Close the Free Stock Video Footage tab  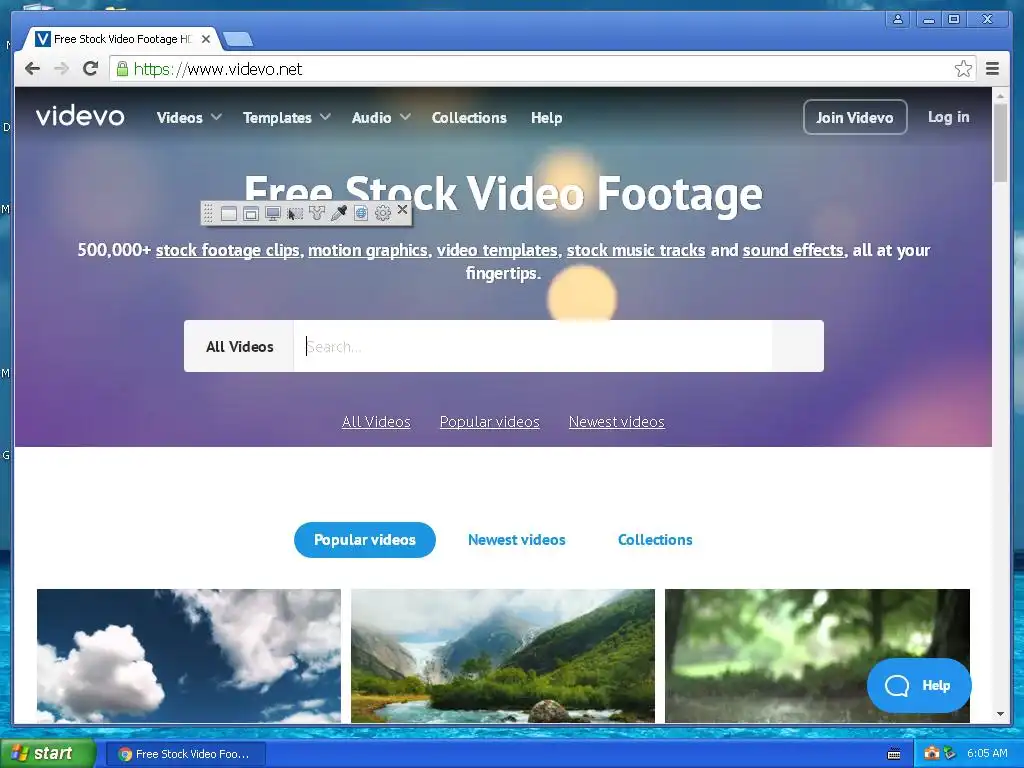click(x=206, y=39)
